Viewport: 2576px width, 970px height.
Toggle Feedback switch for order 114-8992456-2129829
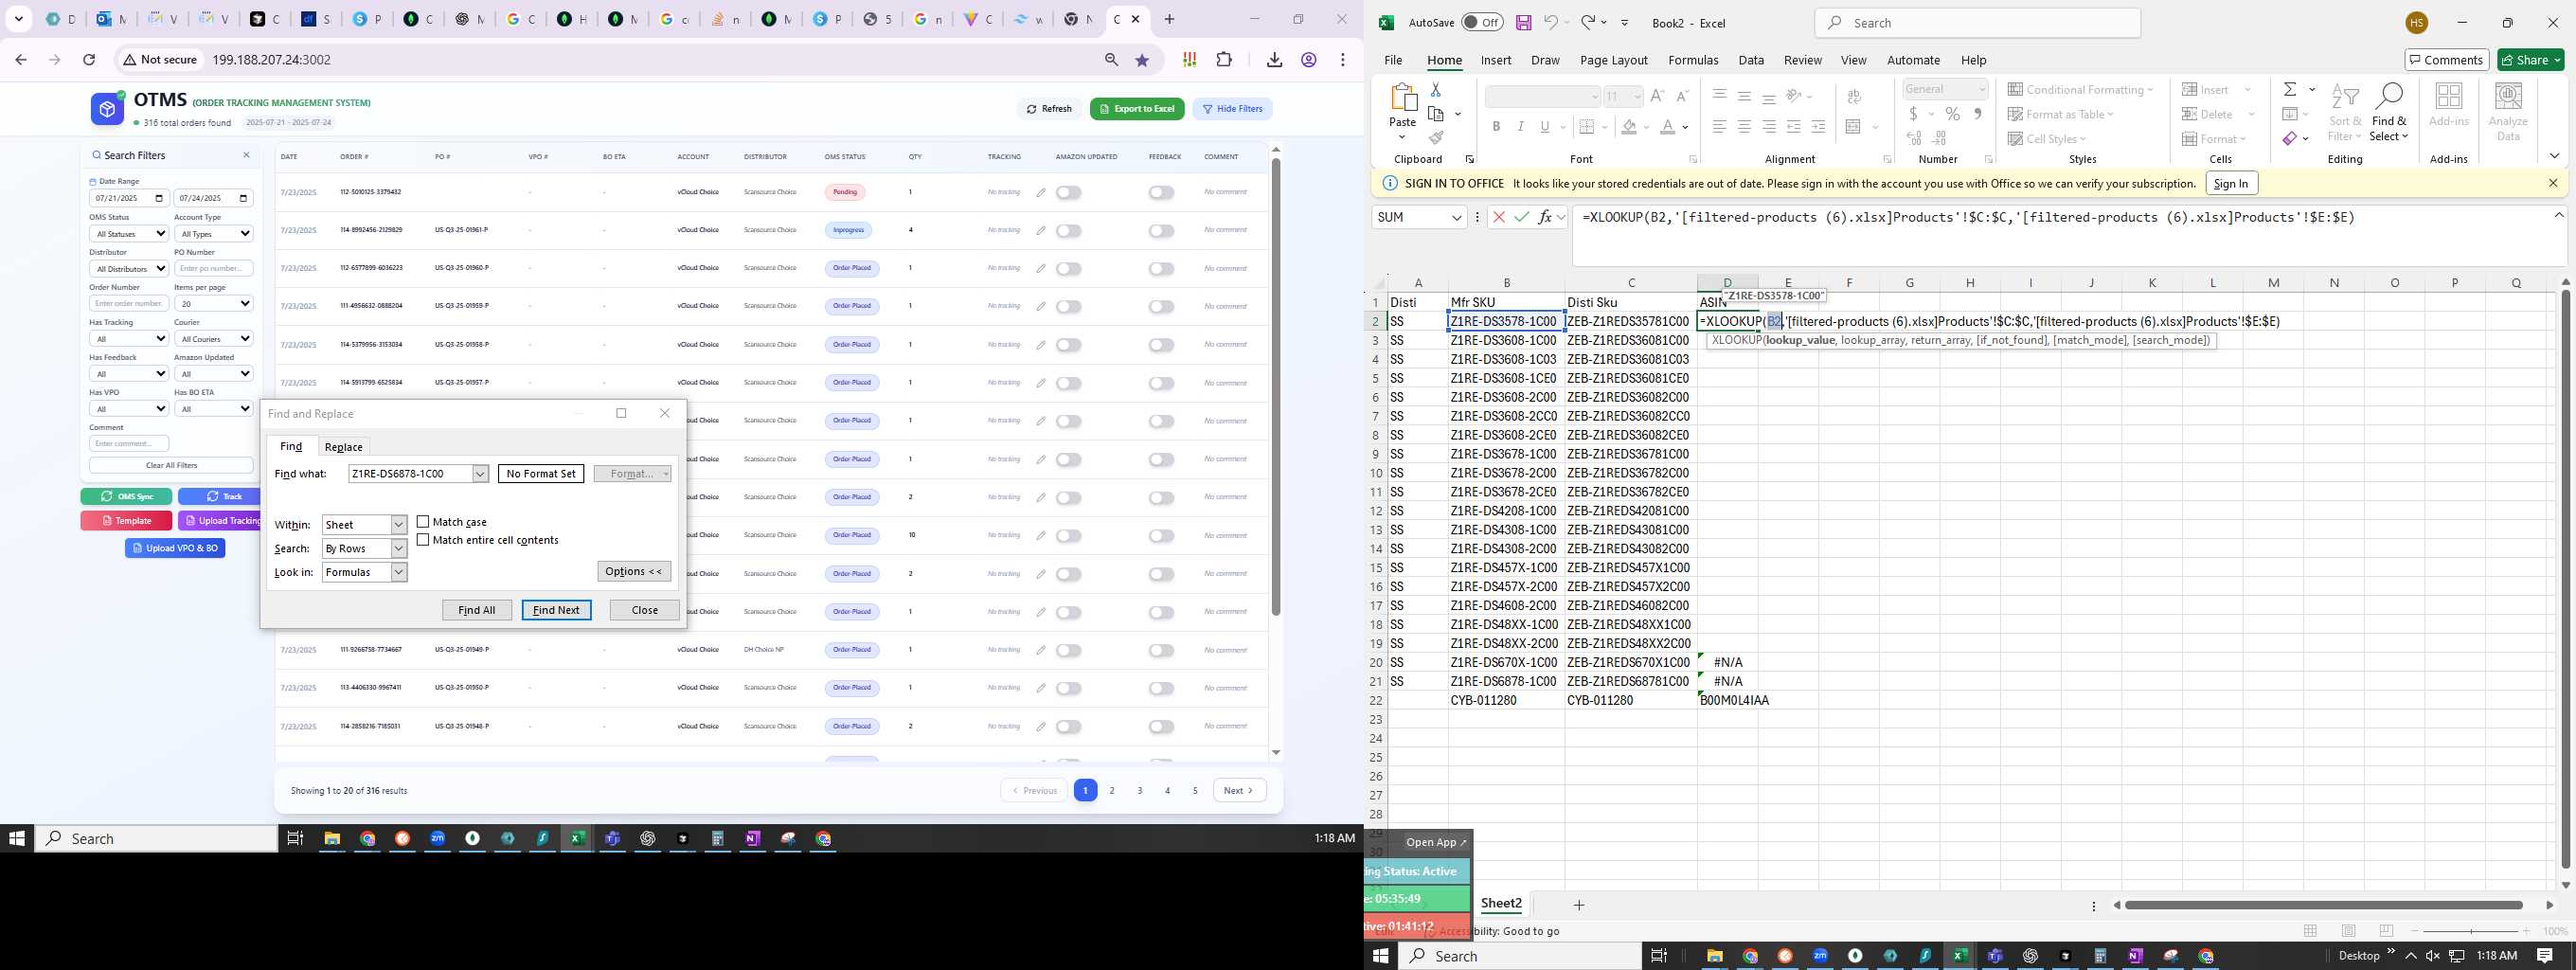pyautogui.click(x=1161, y=231)
